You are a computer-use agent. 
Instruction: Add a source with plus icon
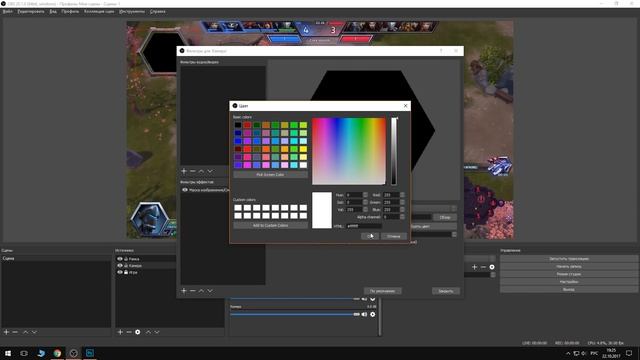pyautogui.click(x=120, y=332)
